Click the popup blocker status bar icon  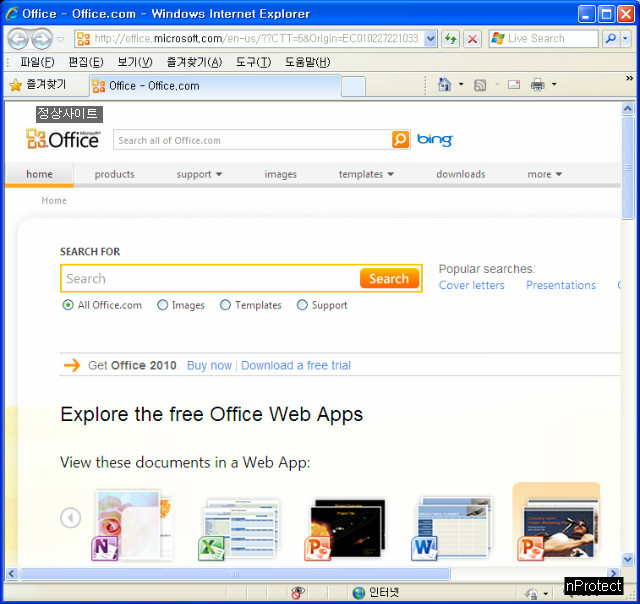(x=298, y=592)
